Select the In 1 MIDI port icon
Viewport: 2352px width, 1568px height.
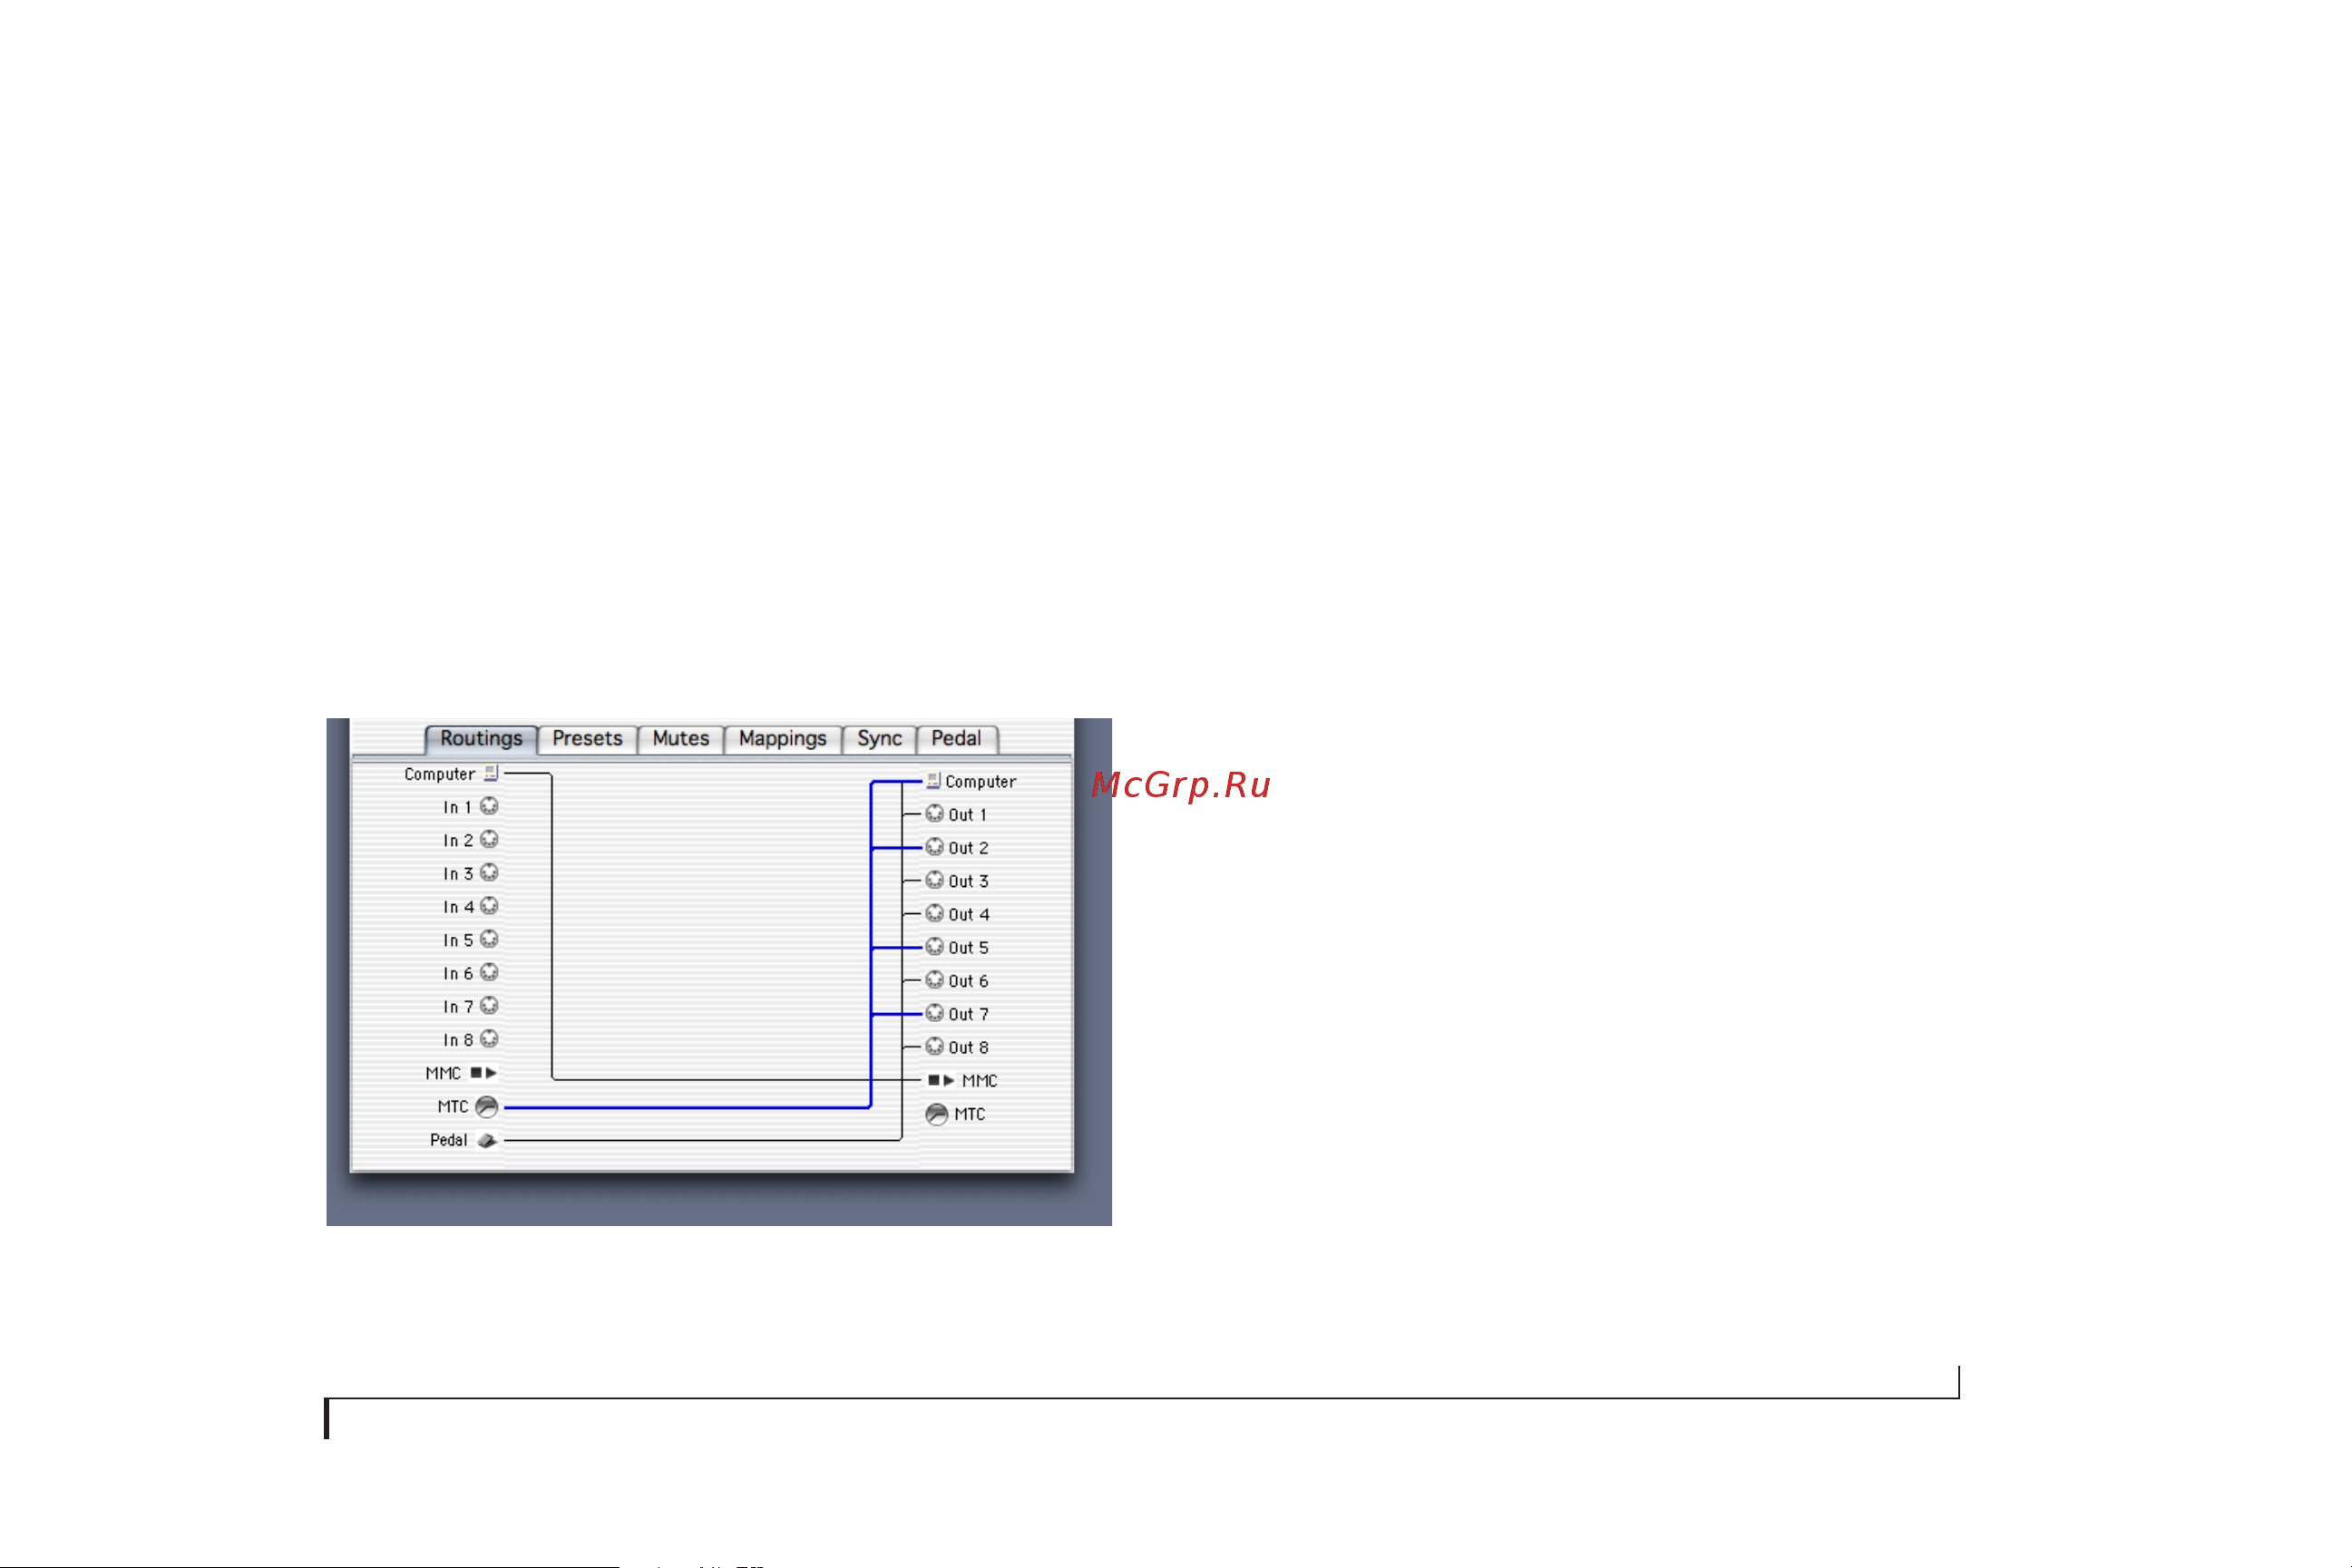(489, 806)
